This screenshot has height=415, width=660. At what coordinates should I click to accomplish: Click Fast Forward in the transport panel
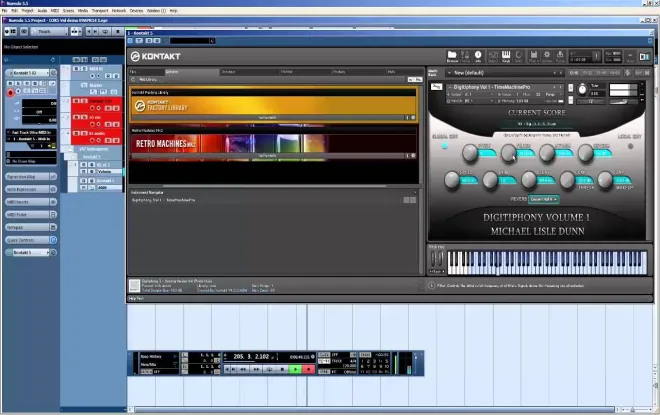256,369
